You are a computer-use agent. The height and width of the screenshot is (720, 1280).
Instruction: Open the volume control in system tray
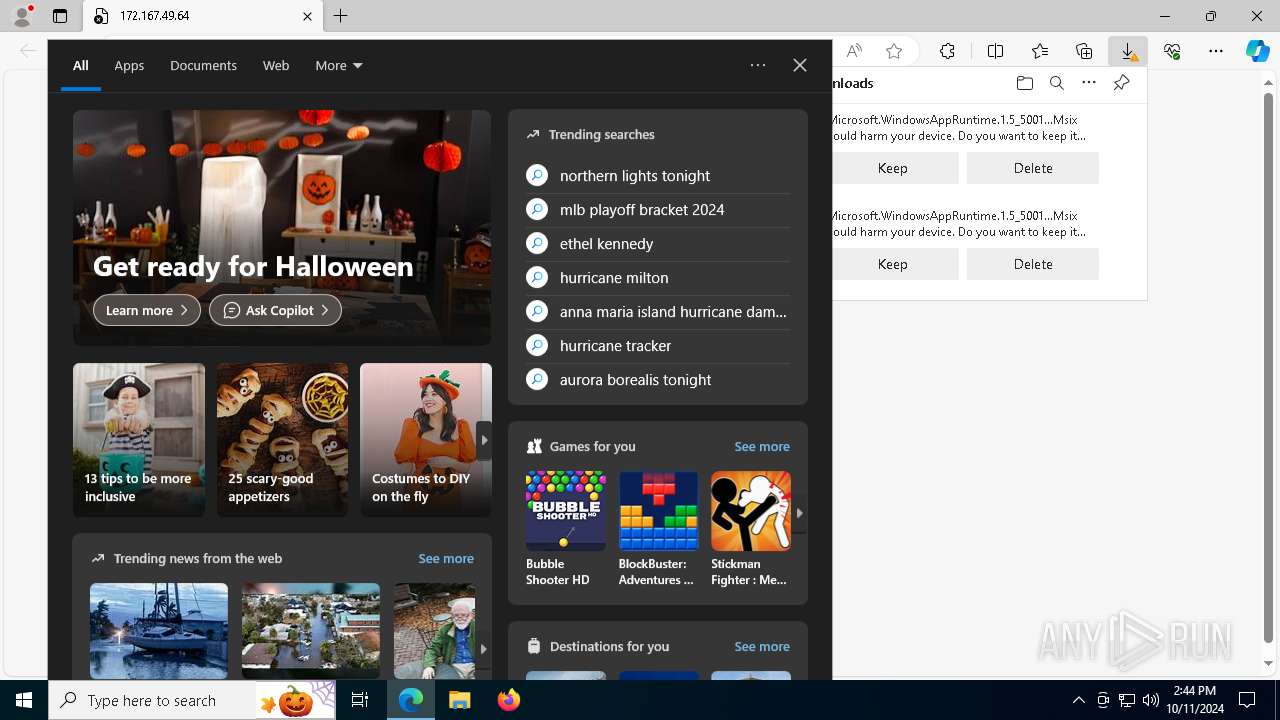(1151, 700)
